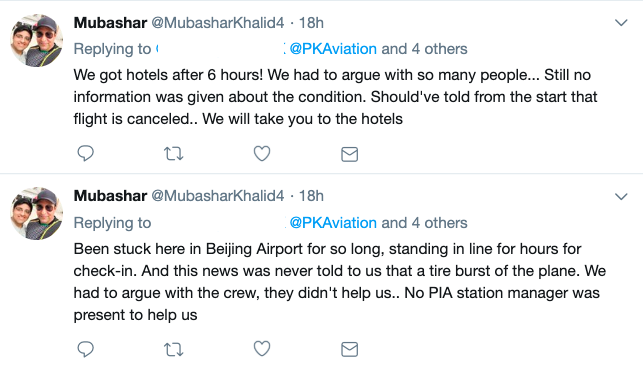Expand the second tweet's chevron options menu
Image resolution: width=643 pixels, height=368 pixels.
click(x=621, y=197)
